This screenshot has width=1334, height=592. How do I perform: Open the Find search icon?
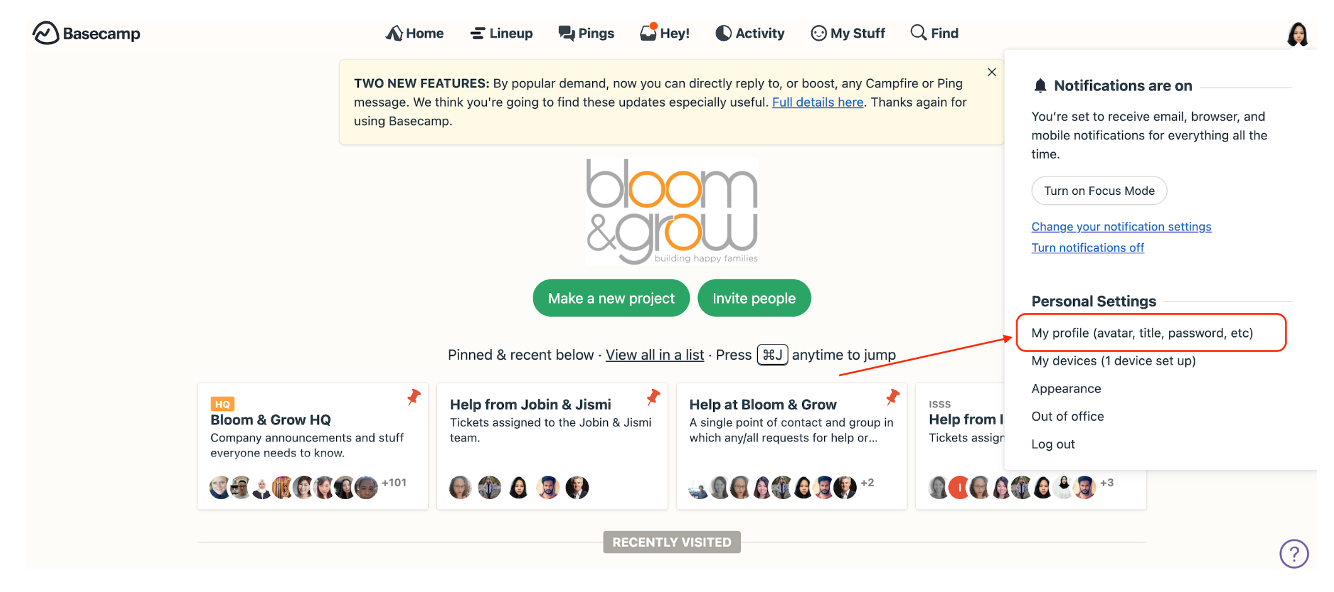click(x=934, y=33)
